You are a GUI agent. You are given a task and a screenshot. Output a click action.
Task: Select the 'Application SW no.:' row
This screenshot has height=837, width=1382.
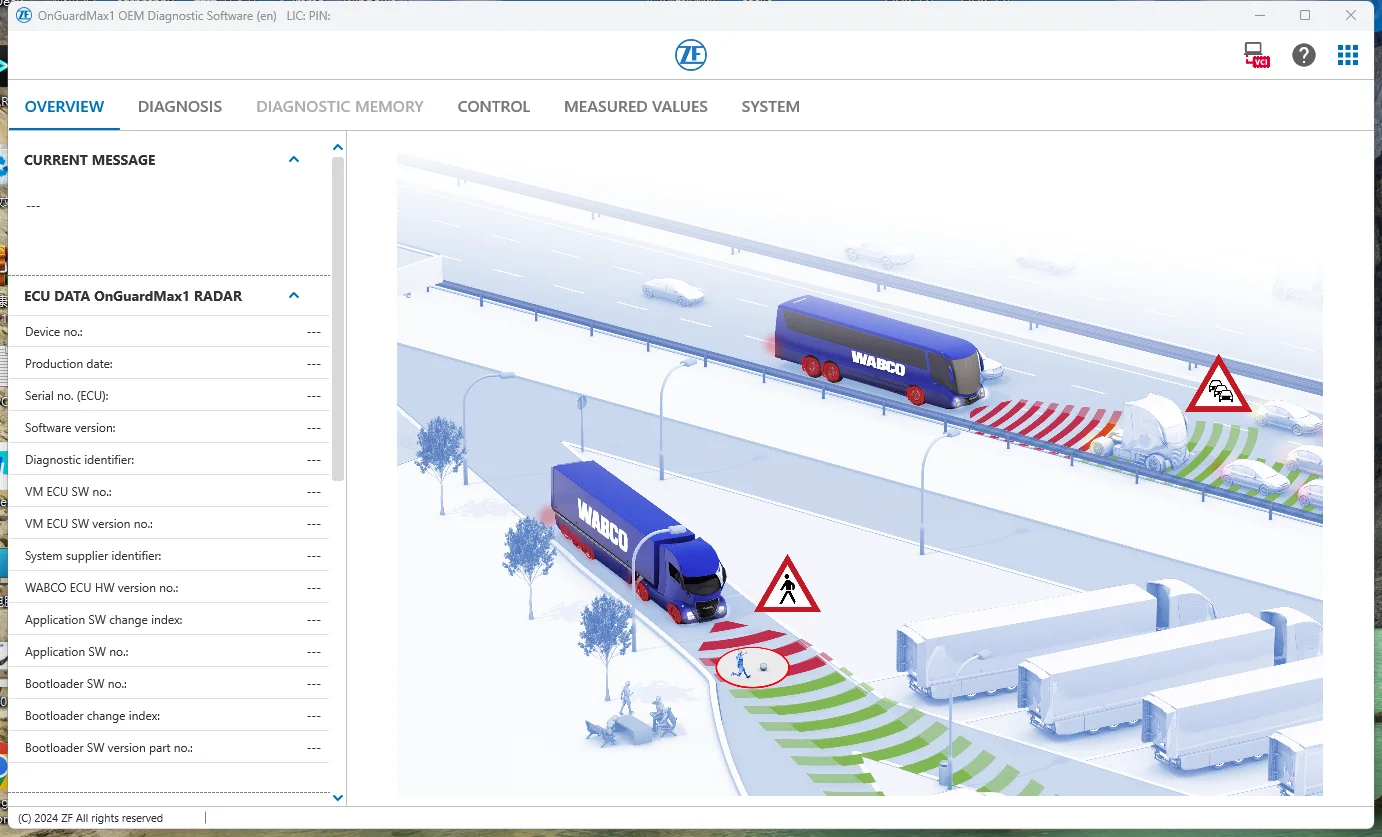coord(169,652)
